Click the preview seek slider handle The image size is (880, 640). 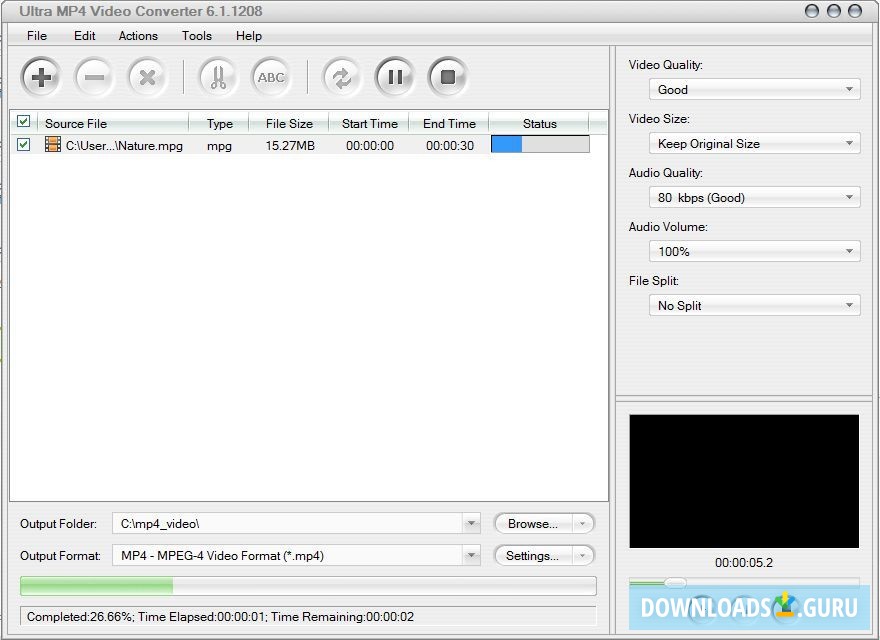coord(675,583)
